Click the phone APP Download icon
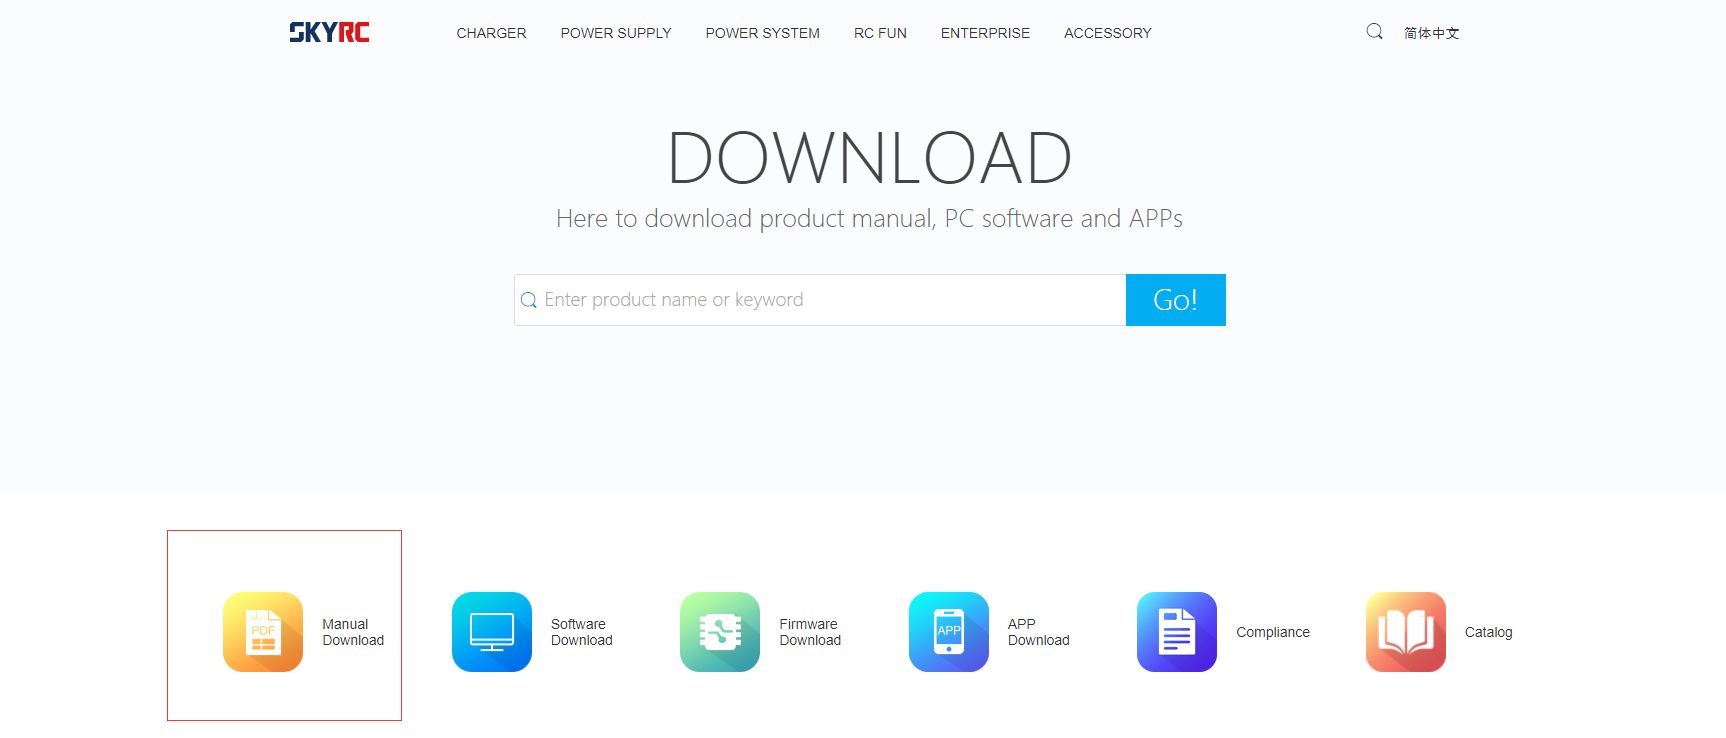The height and width of the screenshot is (738, 1726). (x=948, y=632)
